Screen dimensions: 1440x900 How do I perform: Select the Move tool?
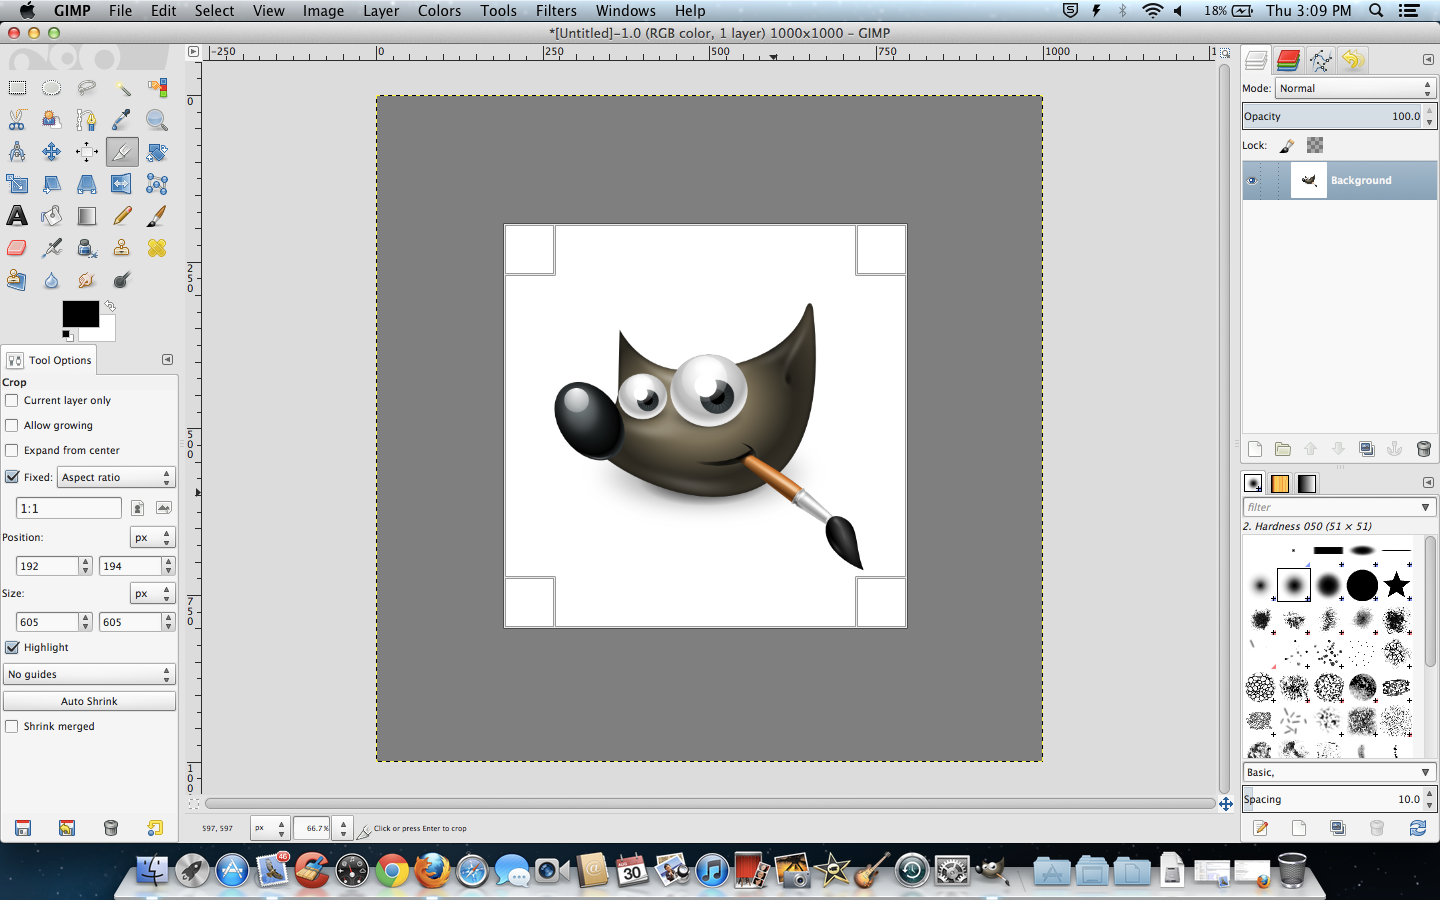click(52, 152)
